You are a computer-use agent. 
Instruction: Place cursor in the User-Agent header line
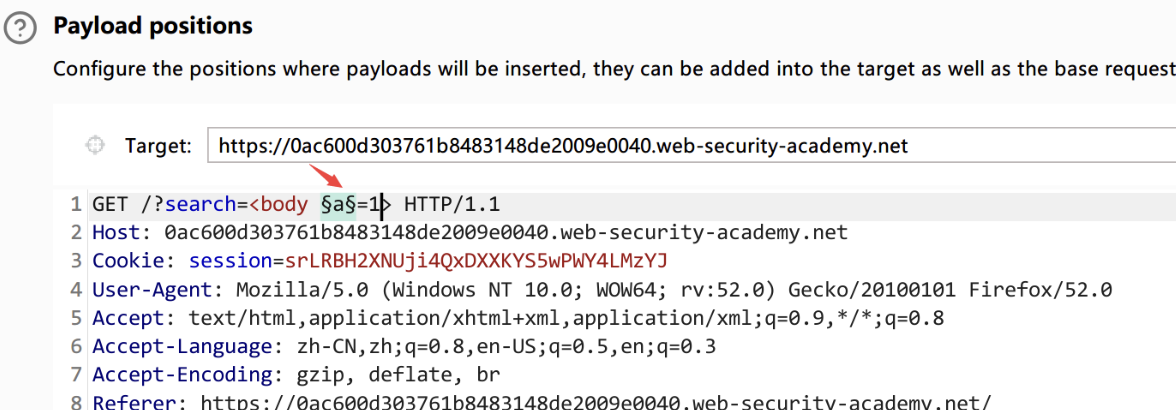pos(600,290)
